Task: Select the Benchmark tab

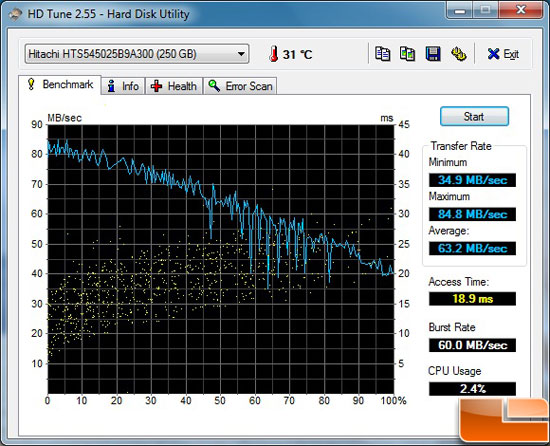Action: pyautogui.click(x=60, y=85)
